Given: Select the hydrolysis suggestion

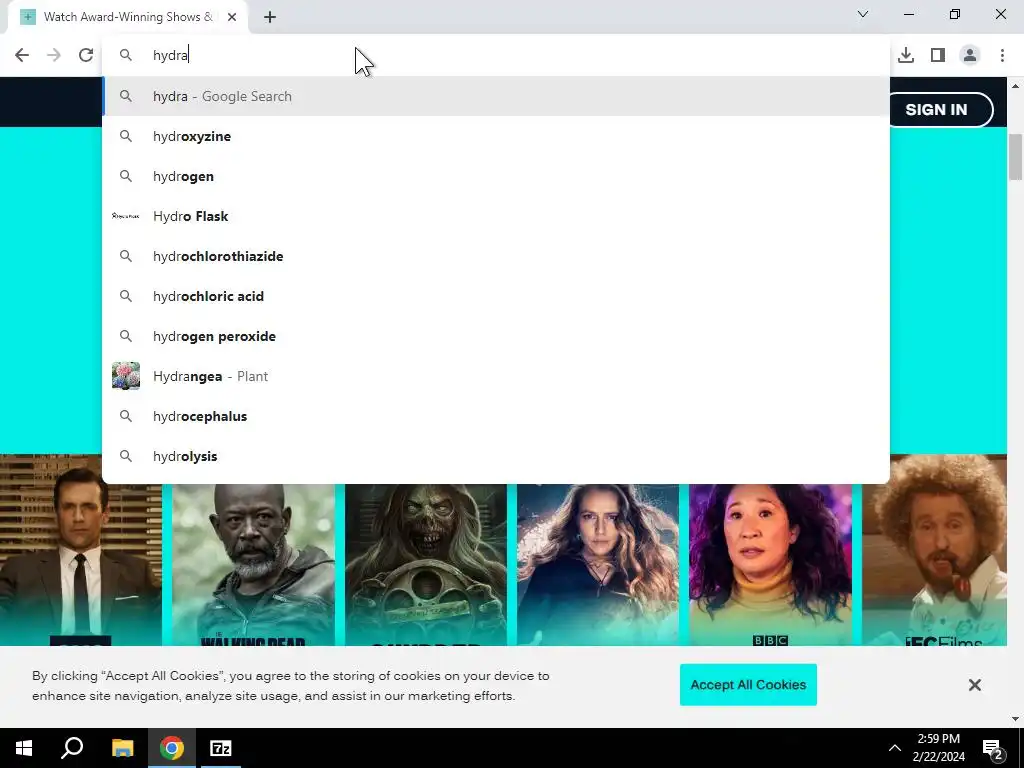Looking at the screenshot, I should [496, 456].
